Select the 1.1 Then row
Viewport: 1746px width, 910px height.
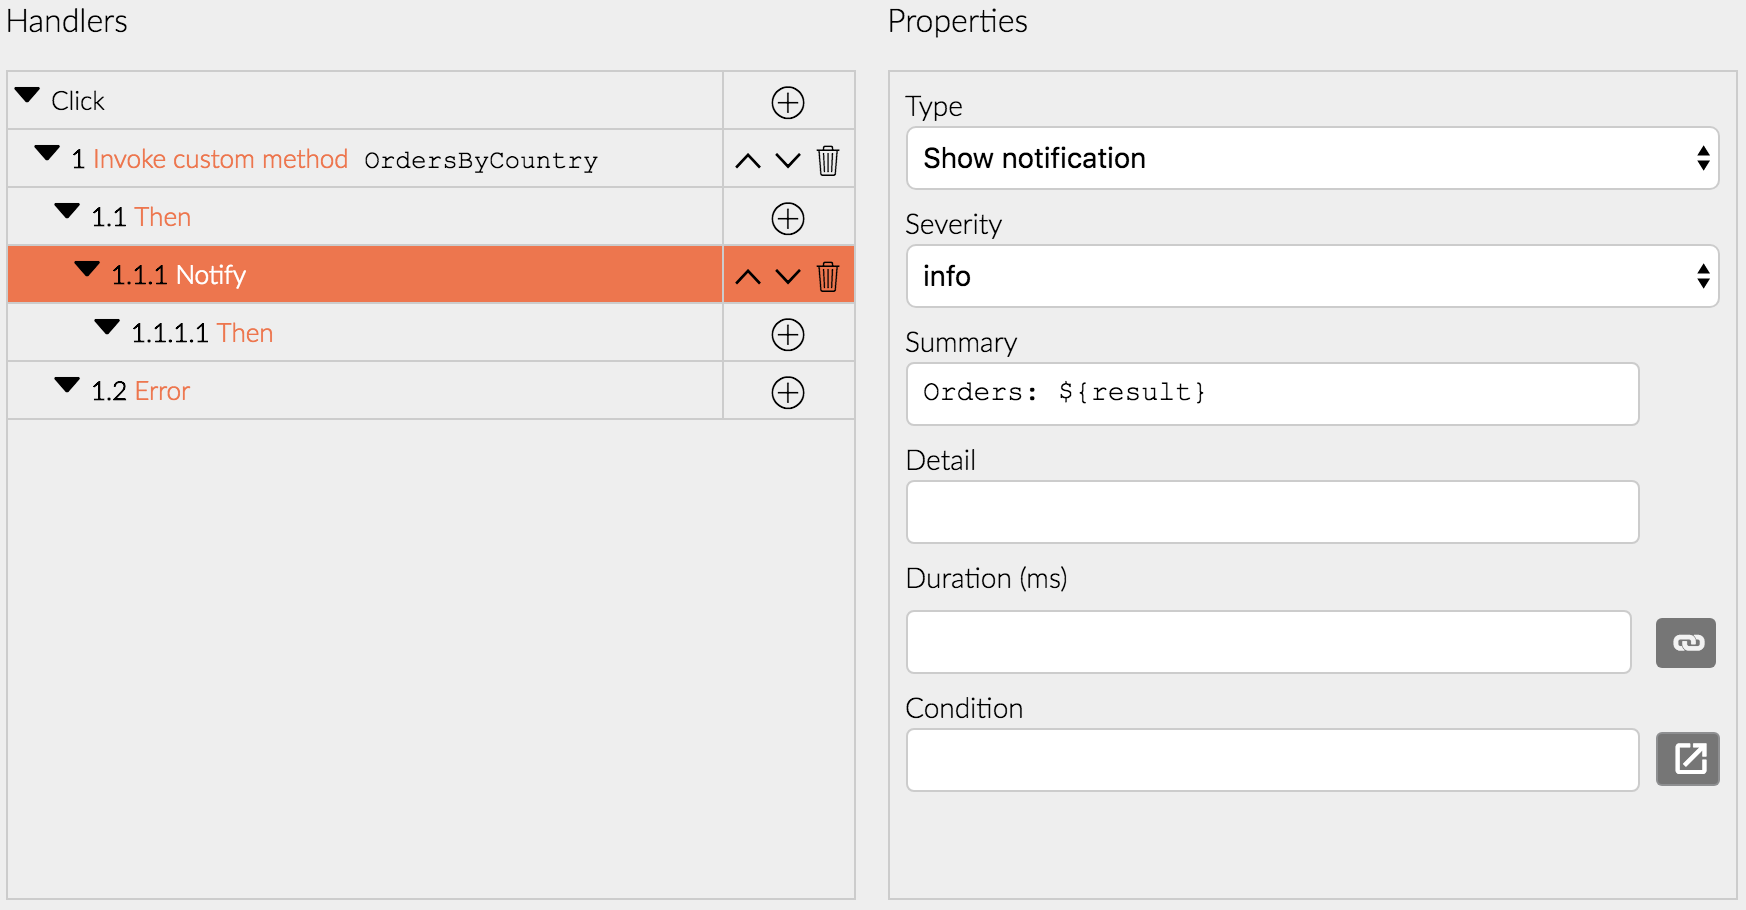(x=365, y=217)
